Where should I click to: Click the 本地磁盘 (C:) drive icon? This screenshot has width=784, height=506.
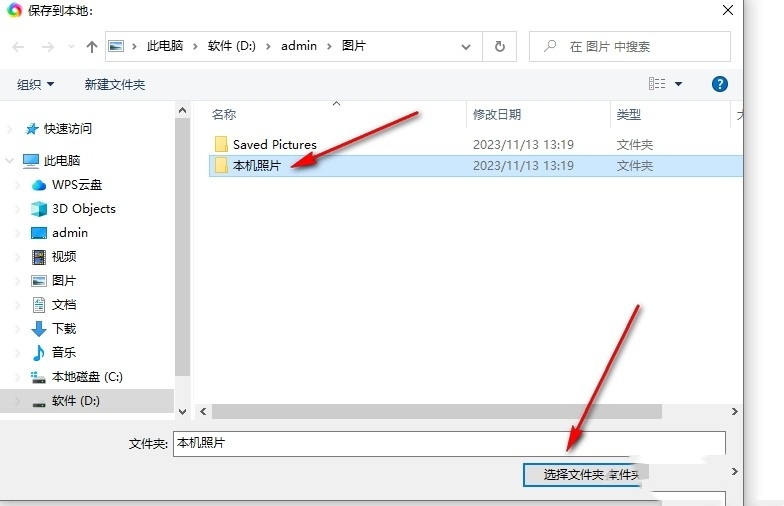tap(38, 376)
